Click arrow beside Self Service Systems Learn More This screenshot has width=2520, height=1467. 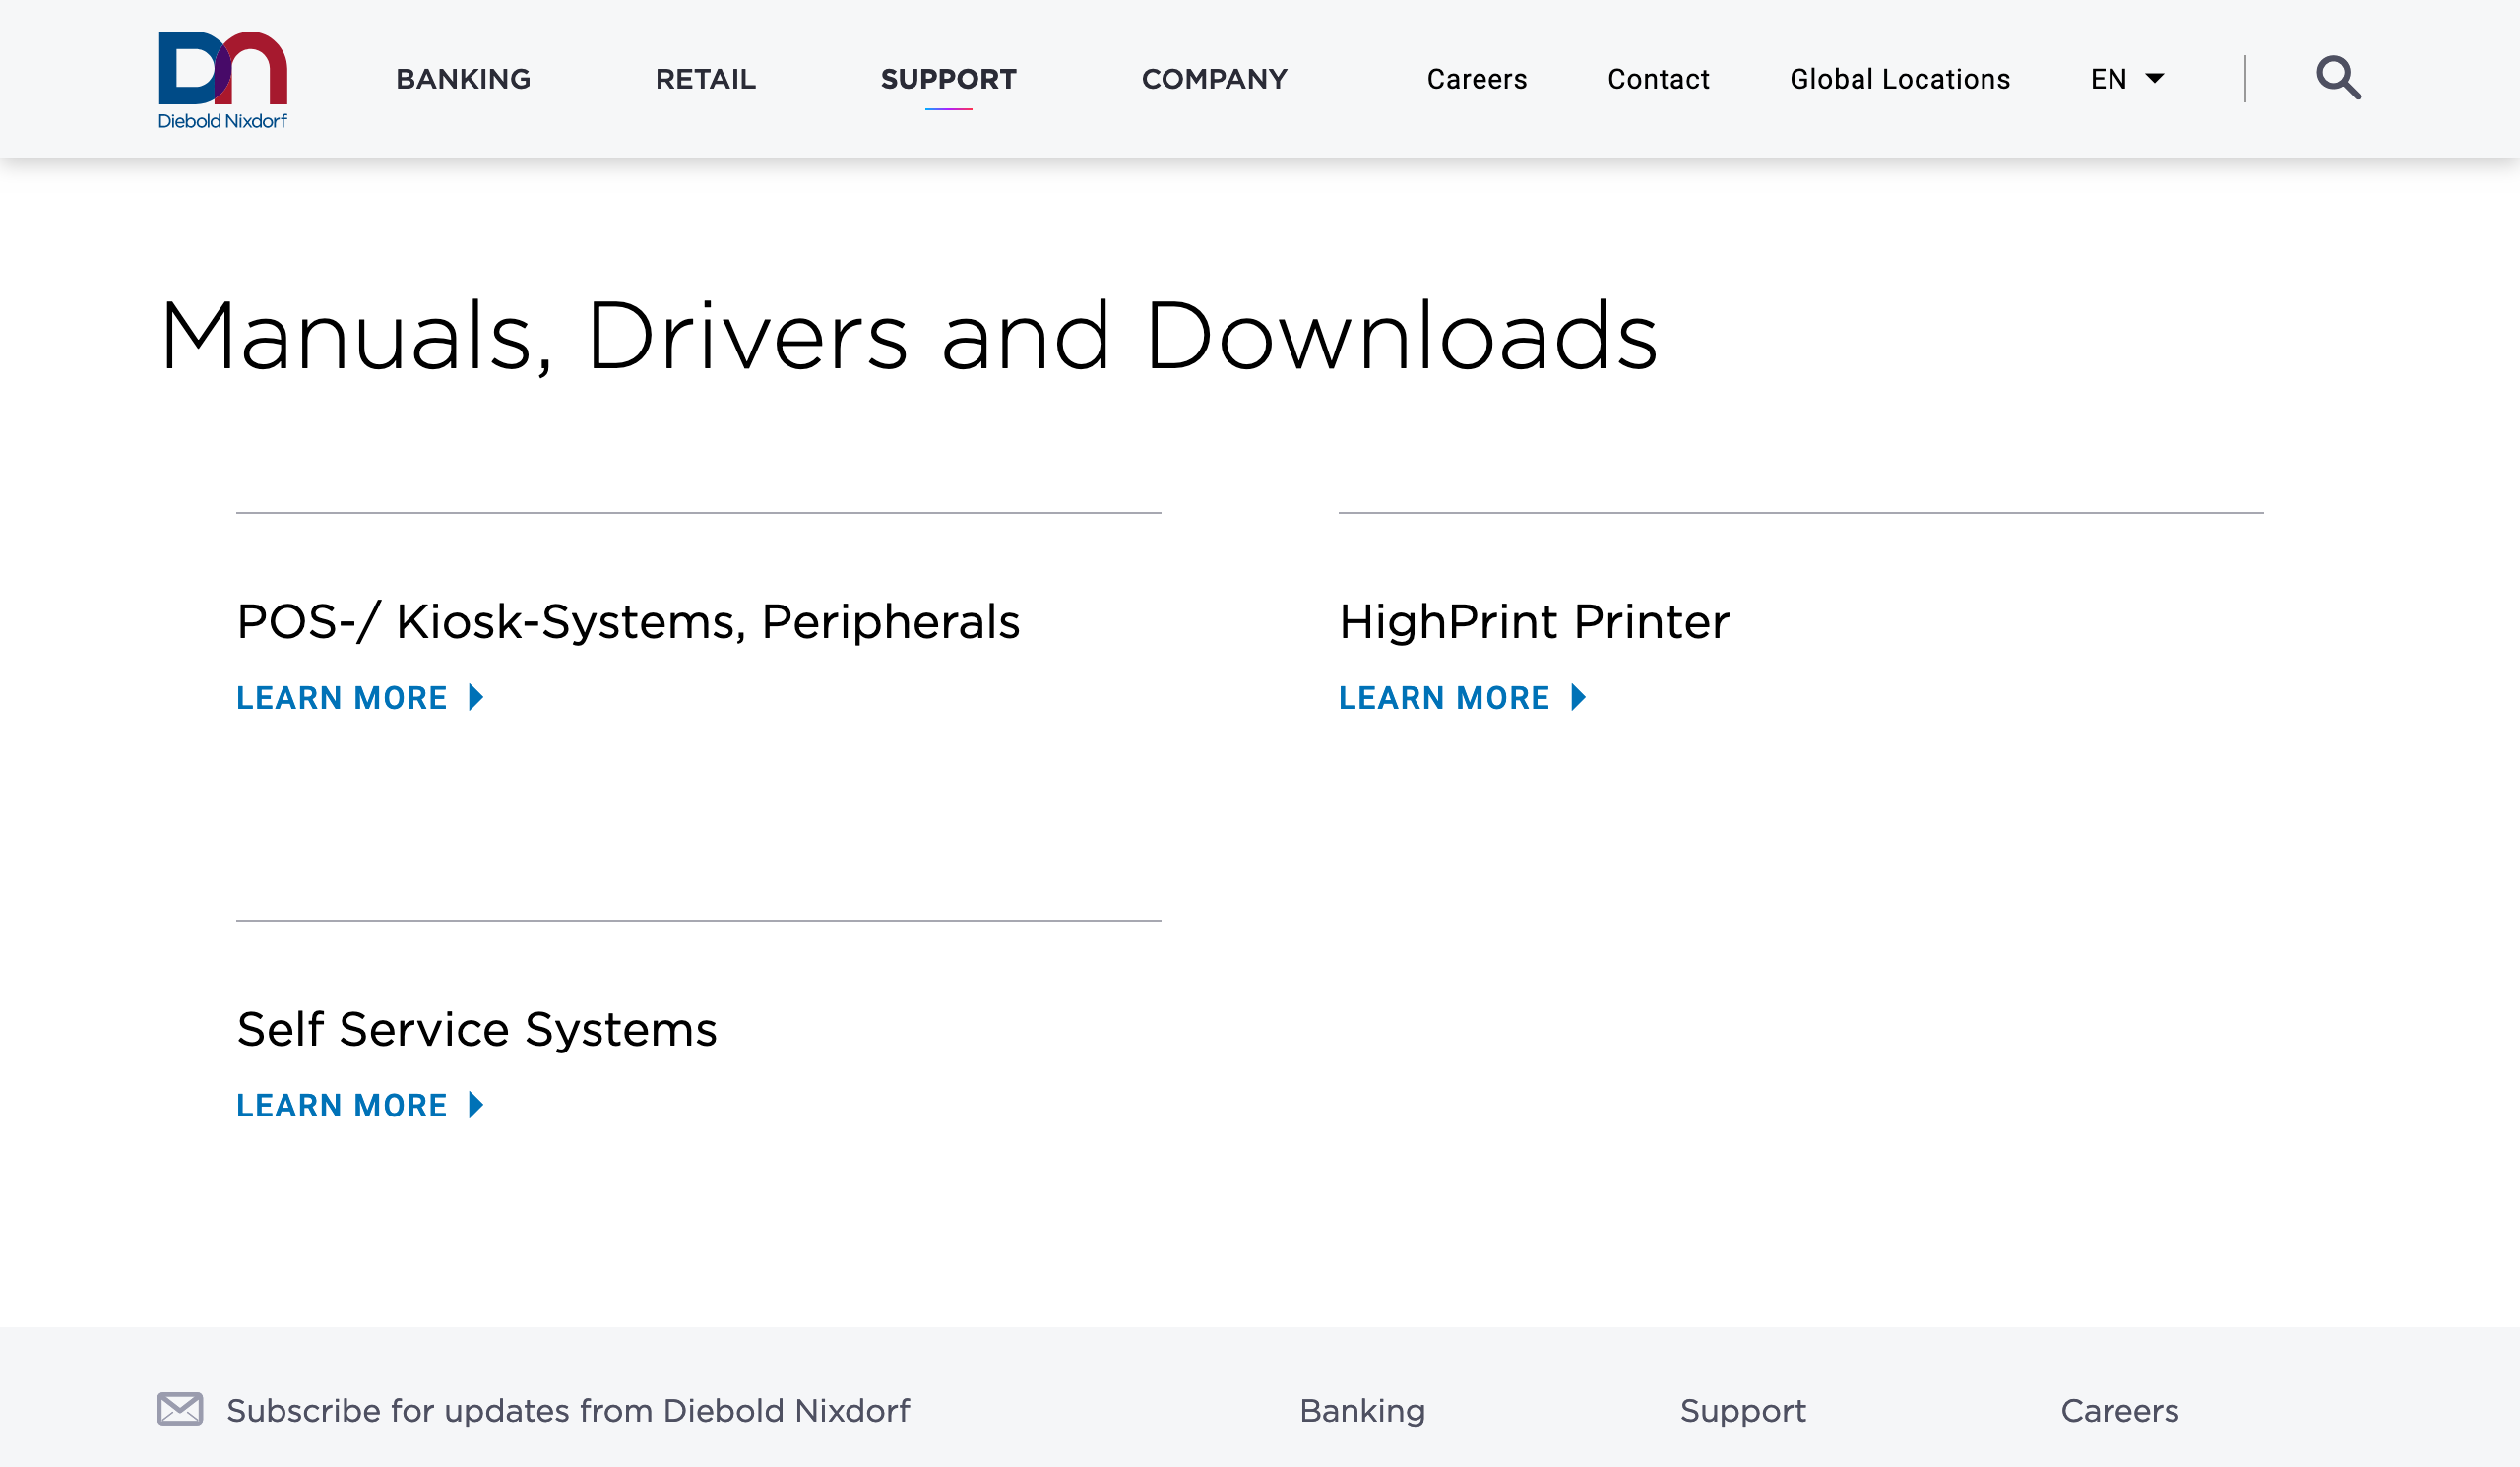tap(477, 1104)
